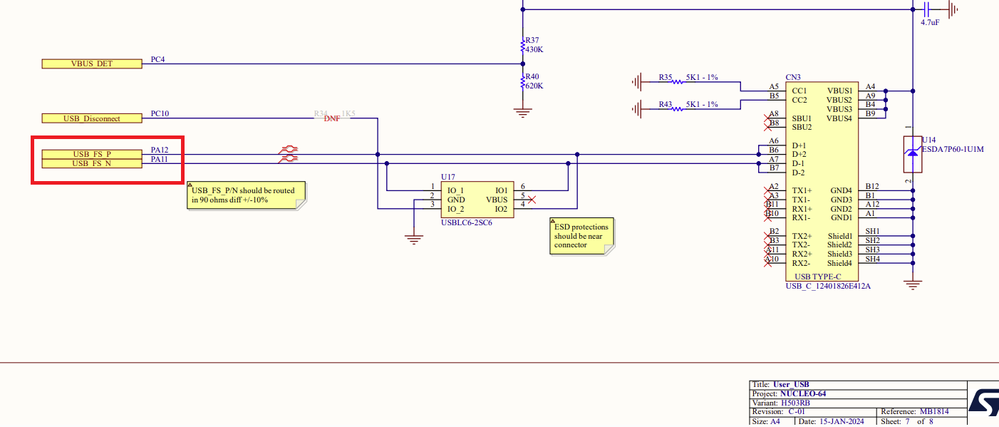Select the U14 ESD diode symbol
This screenshot has height=427, width=999.
click(913, 154)
